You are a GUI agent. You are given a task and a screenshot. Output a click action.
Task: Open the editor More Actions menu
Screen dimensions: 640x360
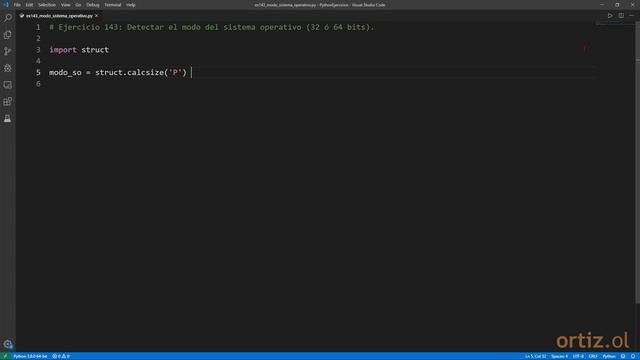pos(631,16)
